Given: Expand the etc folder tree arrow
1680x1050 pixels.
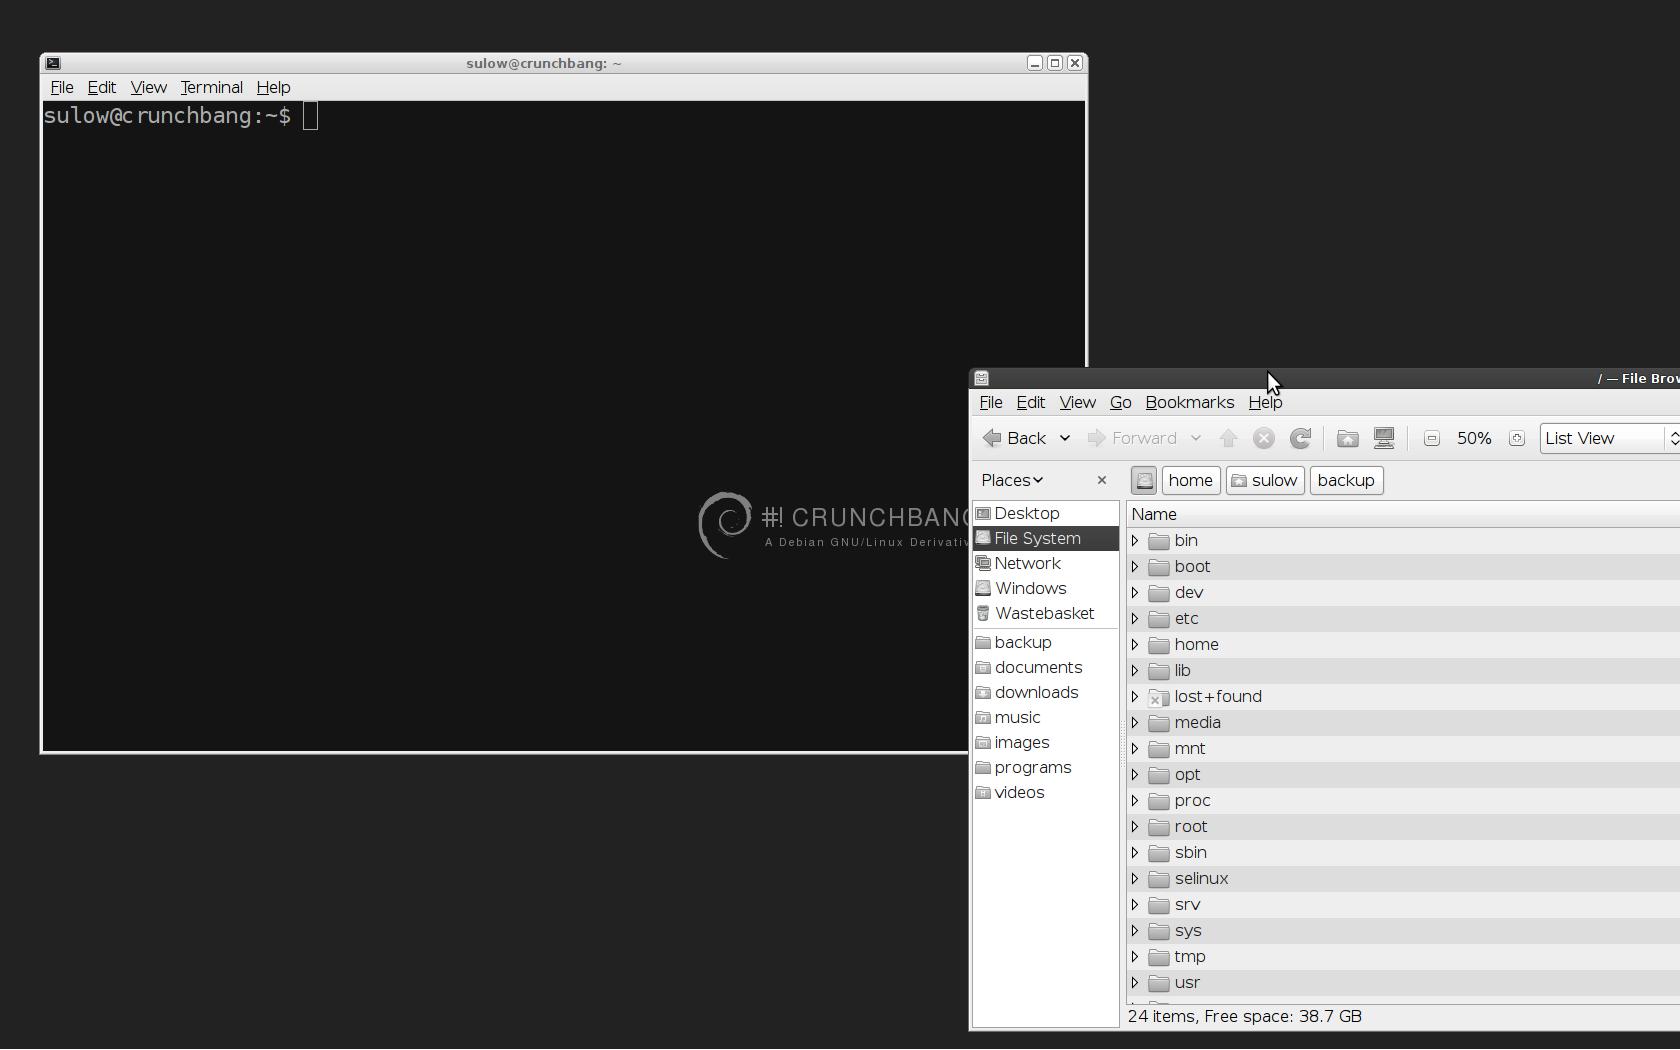Looking at the screenshot, I should tap(1135, 618).
